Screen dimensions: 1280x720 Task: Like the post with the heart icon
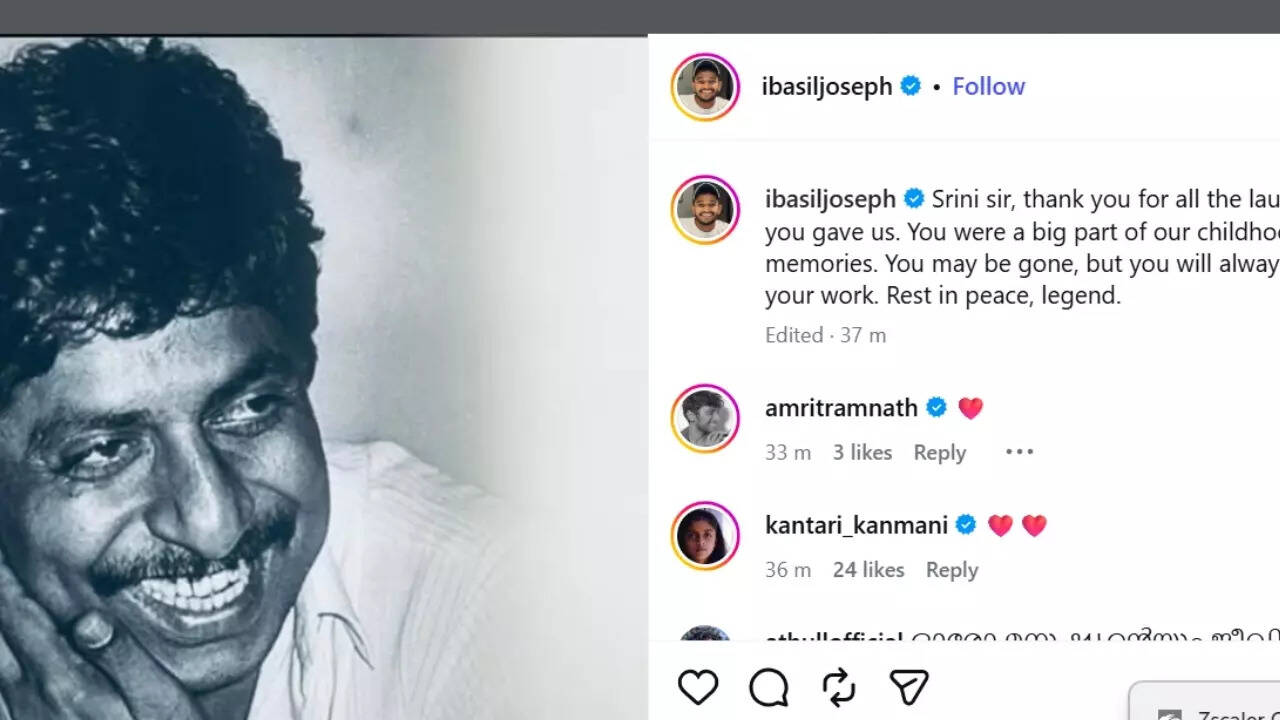click(x=698, y=687)
